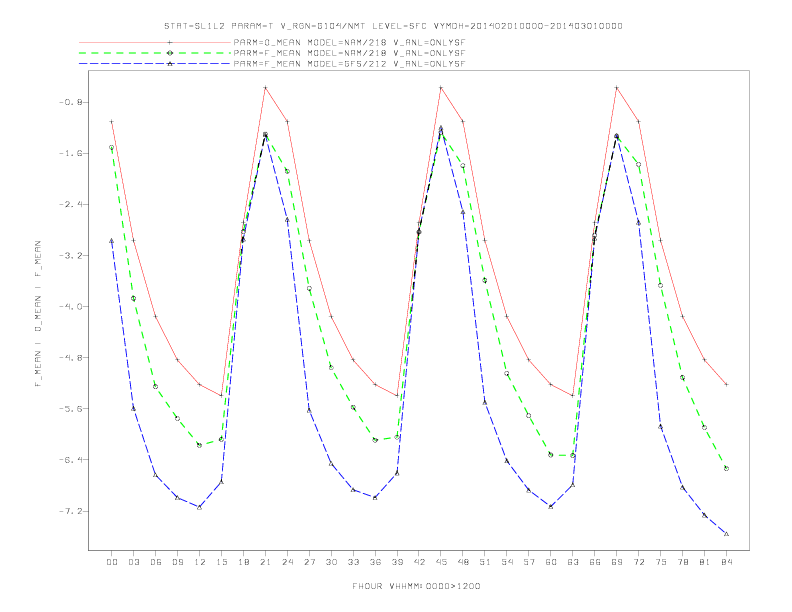Click the green circle data point at hour 84

point(726,469)
